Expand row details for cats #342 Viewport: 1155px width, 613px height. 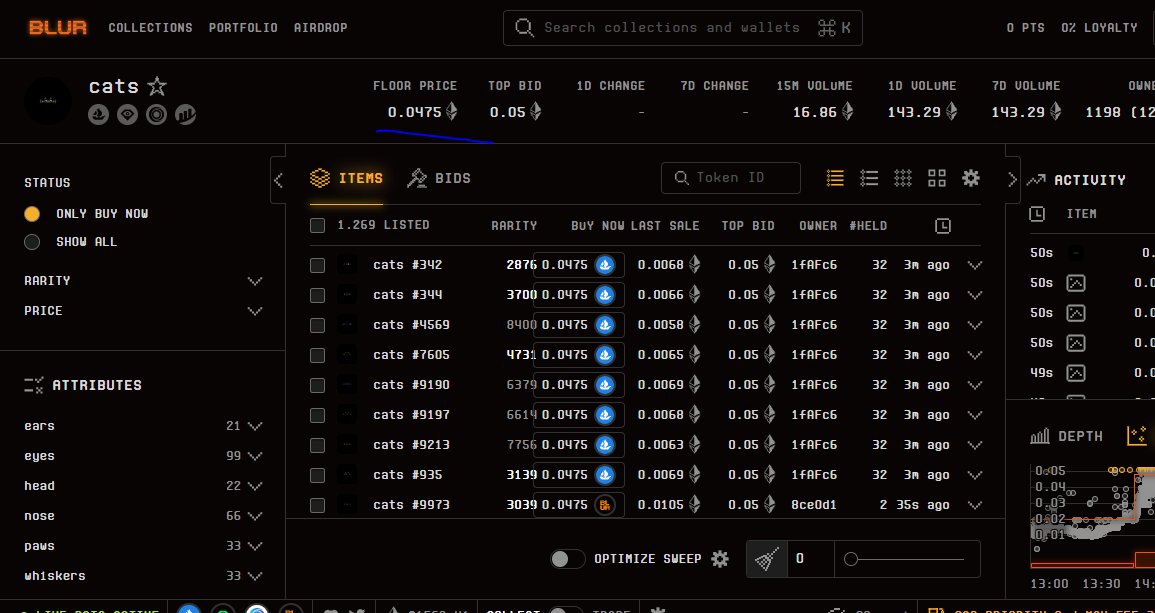coord(975,265)
